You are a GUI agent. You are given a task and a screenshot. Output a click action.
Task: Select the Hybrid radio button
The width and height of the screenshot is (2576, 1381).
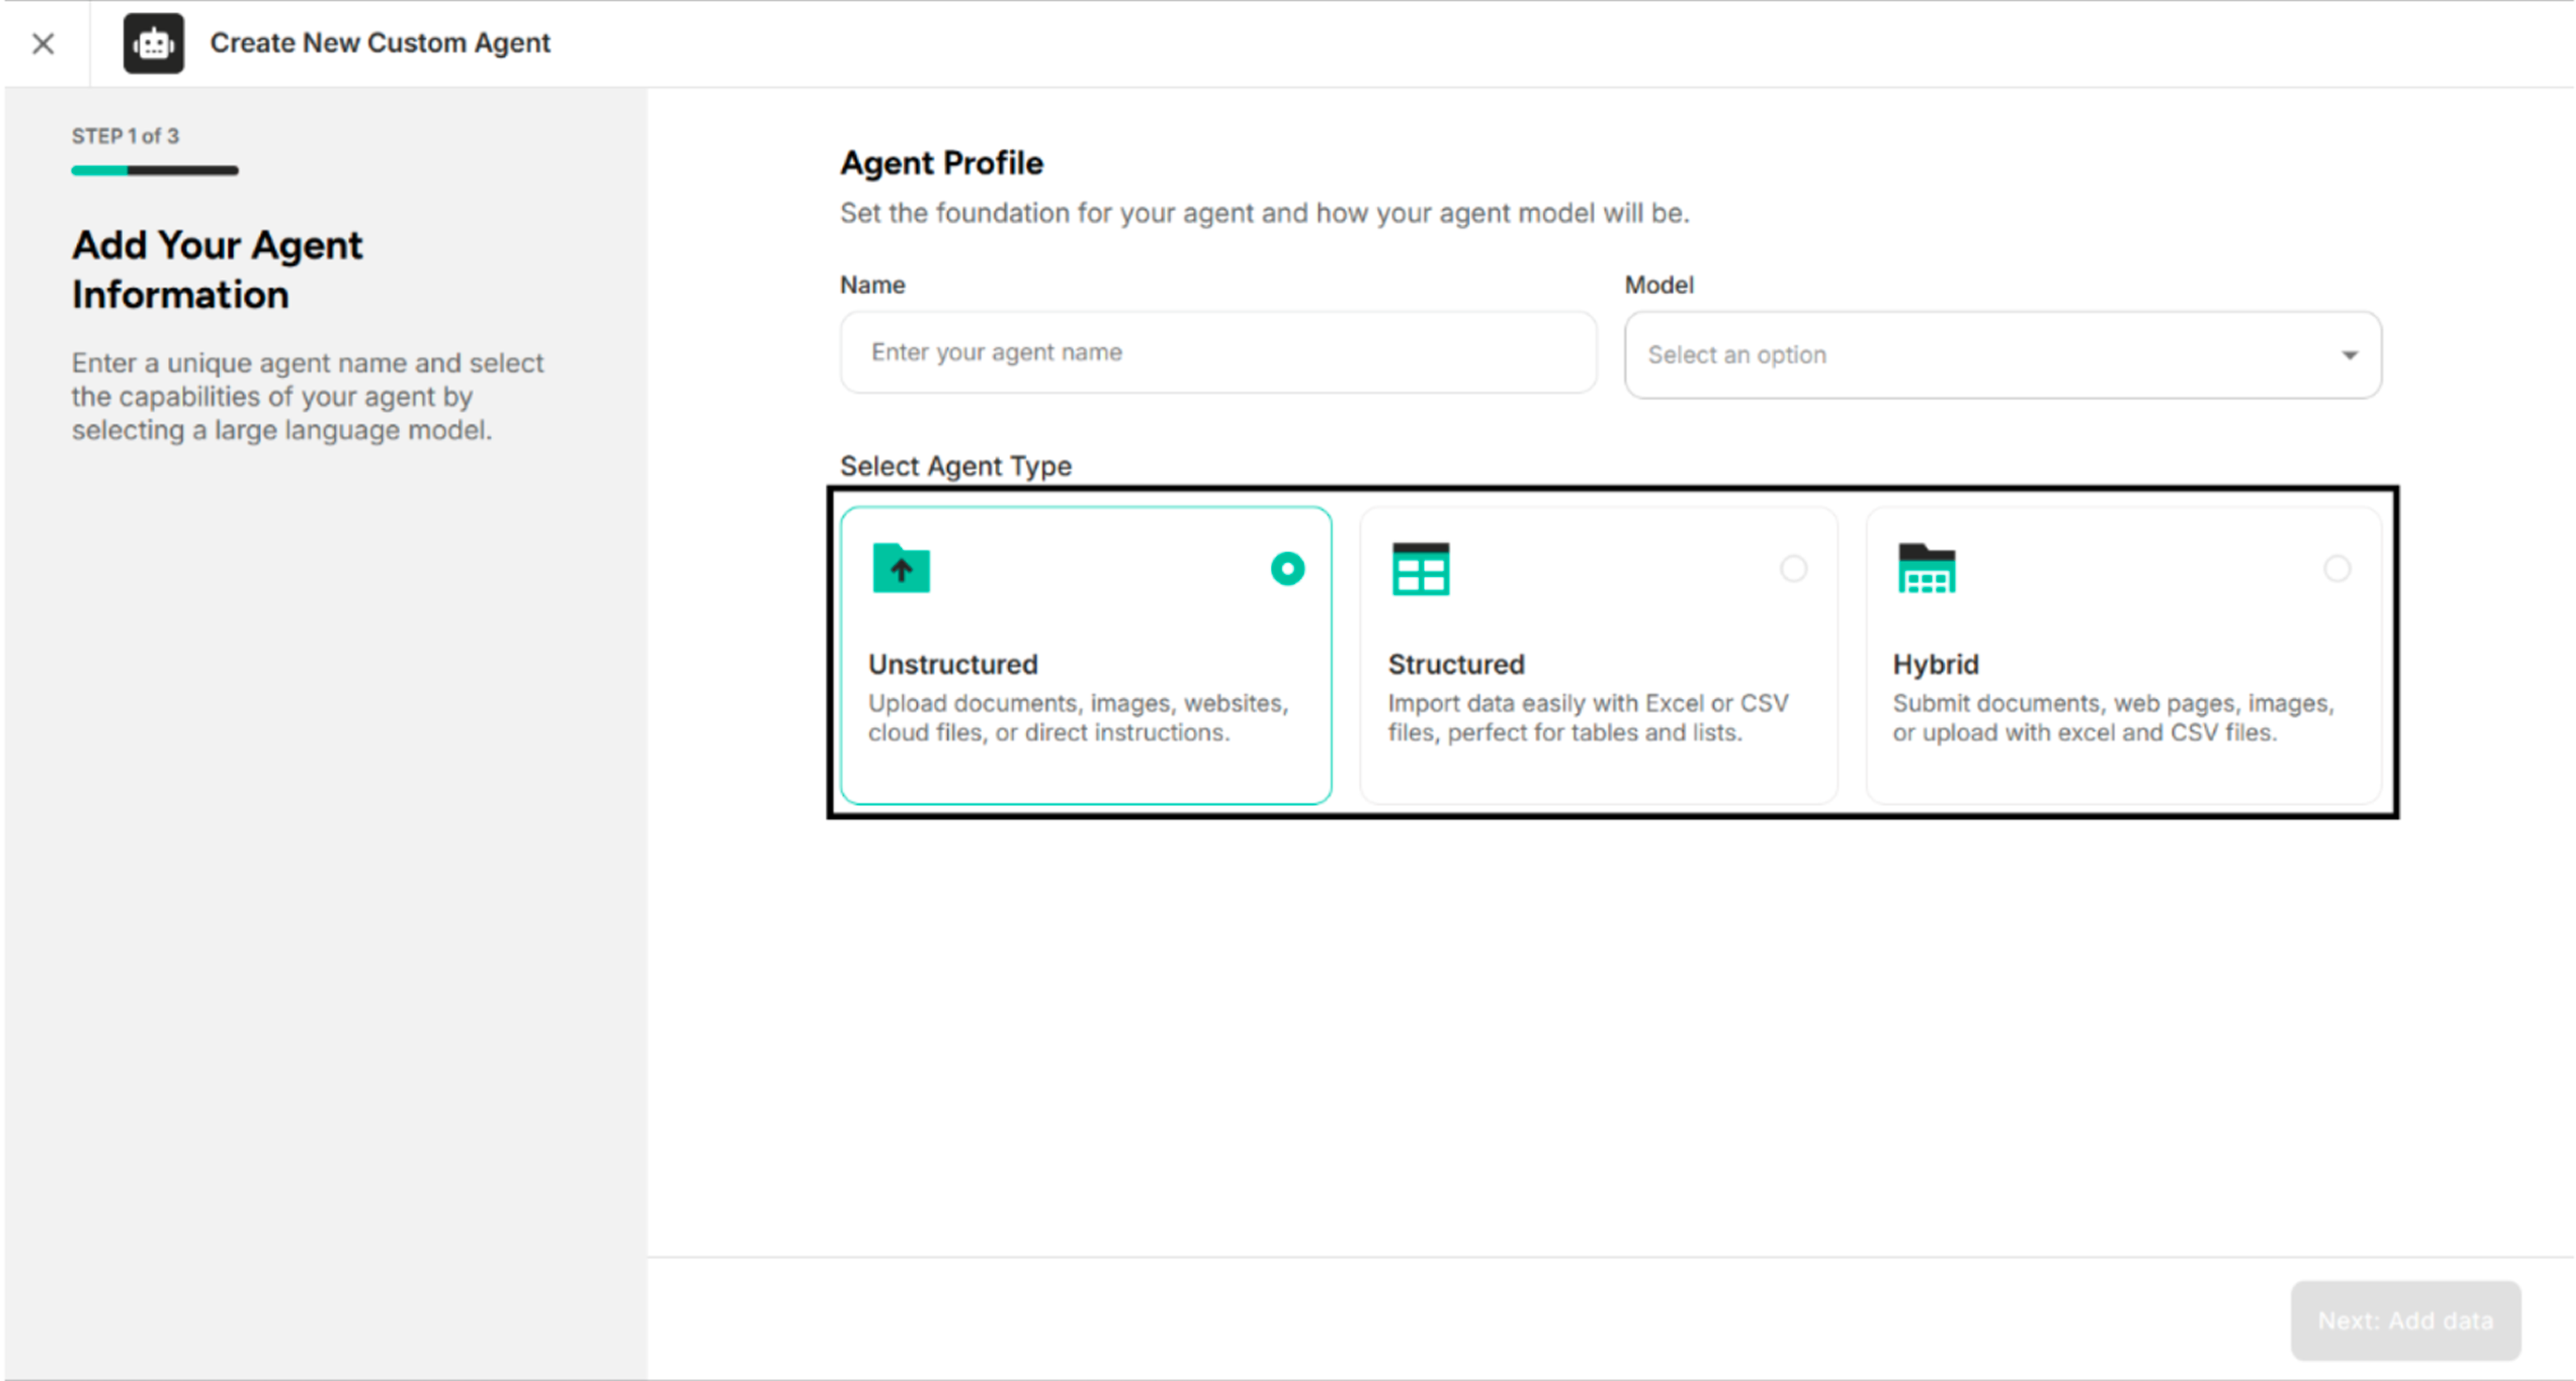coord(2336,569)
